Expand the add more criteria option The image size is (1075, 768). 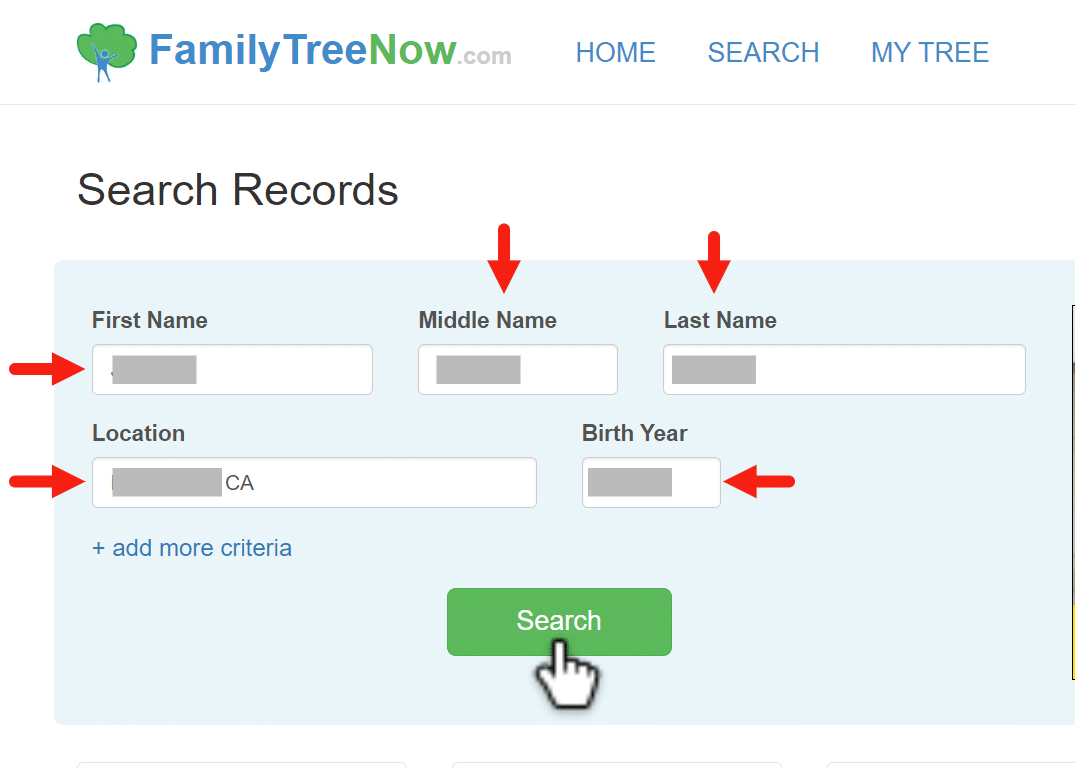[x=192, y=548]
